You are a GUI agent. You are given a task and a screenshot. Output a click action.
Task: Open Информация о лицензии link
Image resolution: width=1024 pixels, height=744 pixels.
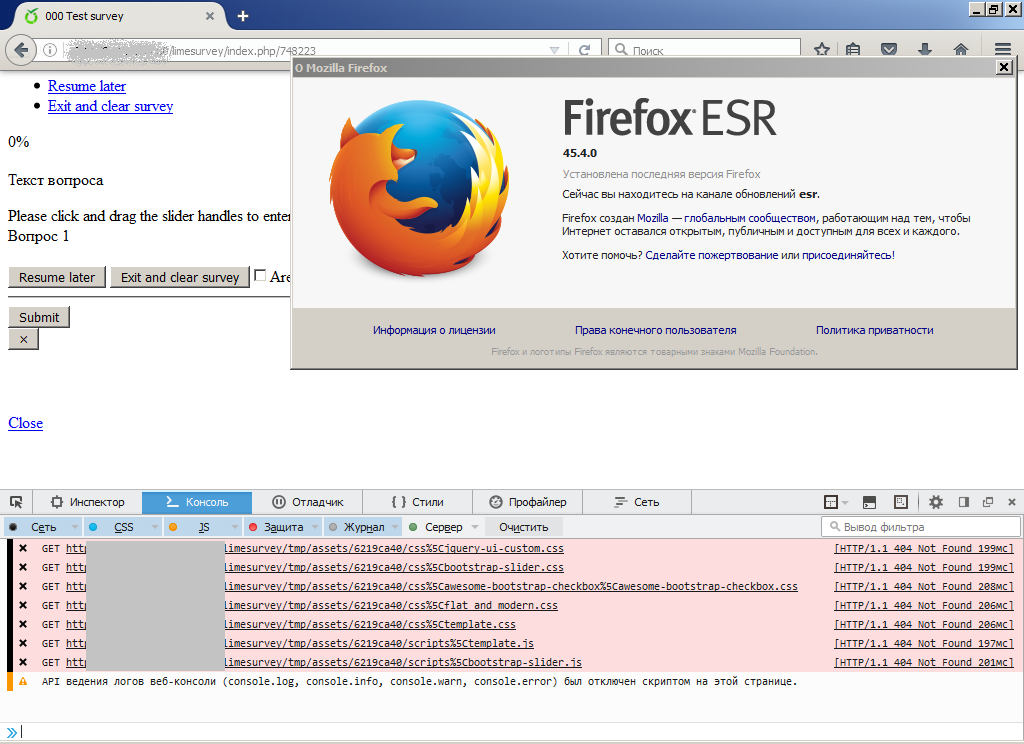(434, 331)
